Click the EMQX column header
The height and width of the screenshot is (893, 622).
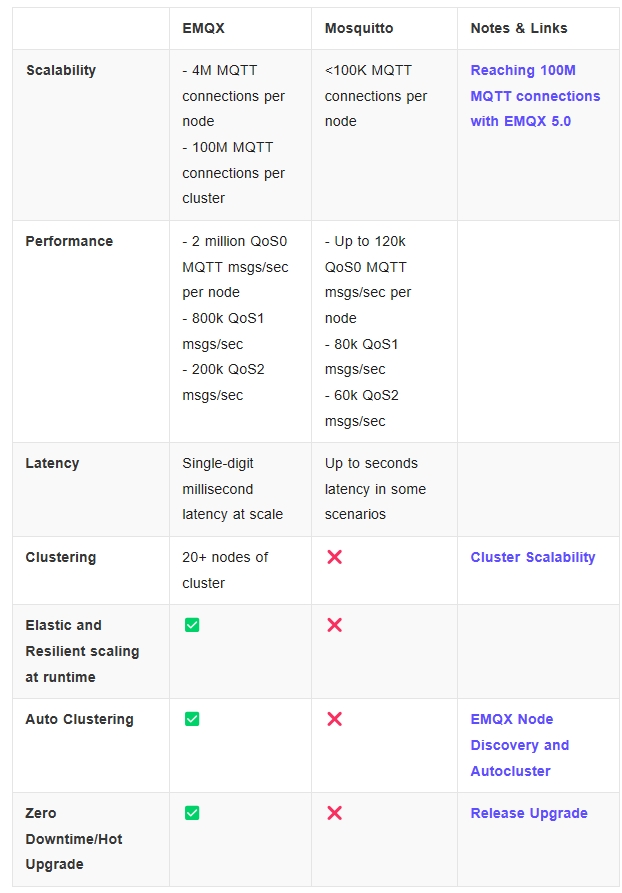203,28
